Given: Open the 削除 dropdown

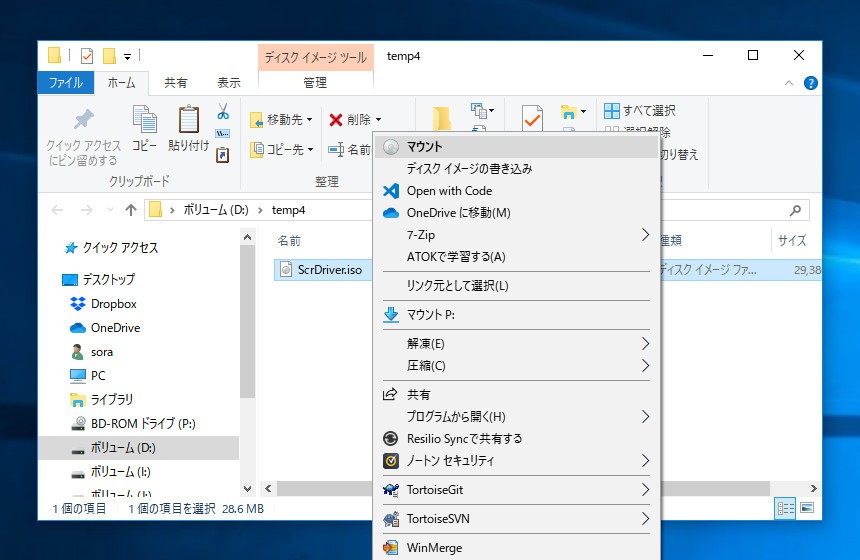Looking at the screenshot, I should point(355,120).
